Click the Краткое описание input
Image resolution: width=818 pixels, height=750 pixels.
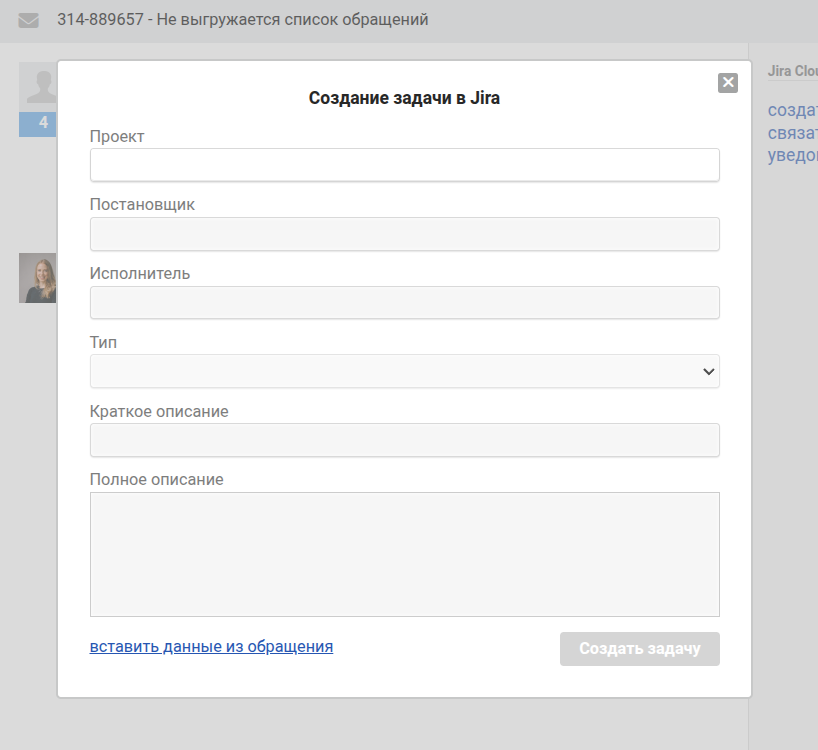[404, 440]
